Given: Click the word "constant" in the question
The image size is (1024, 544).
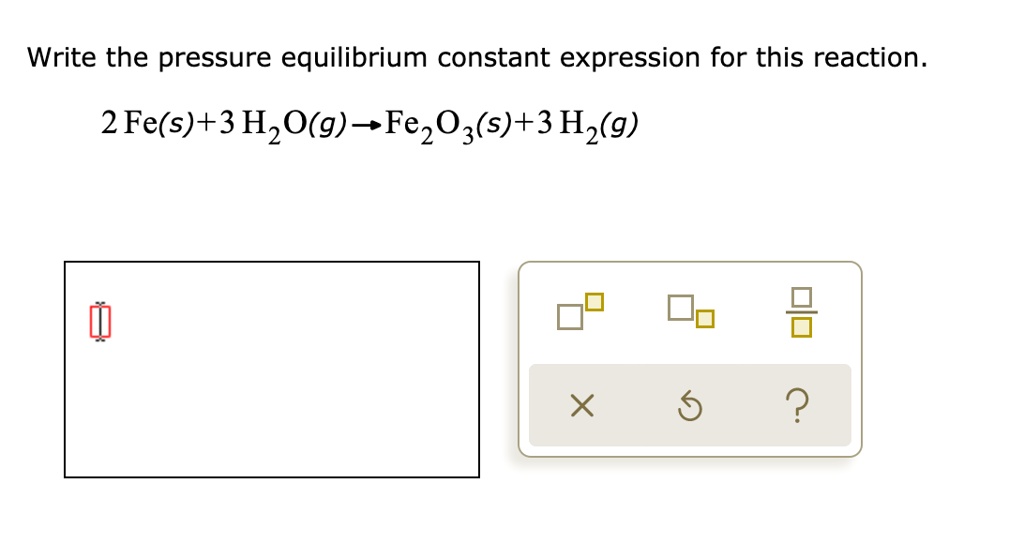Looking at the screenshot, I should [495, 58].
